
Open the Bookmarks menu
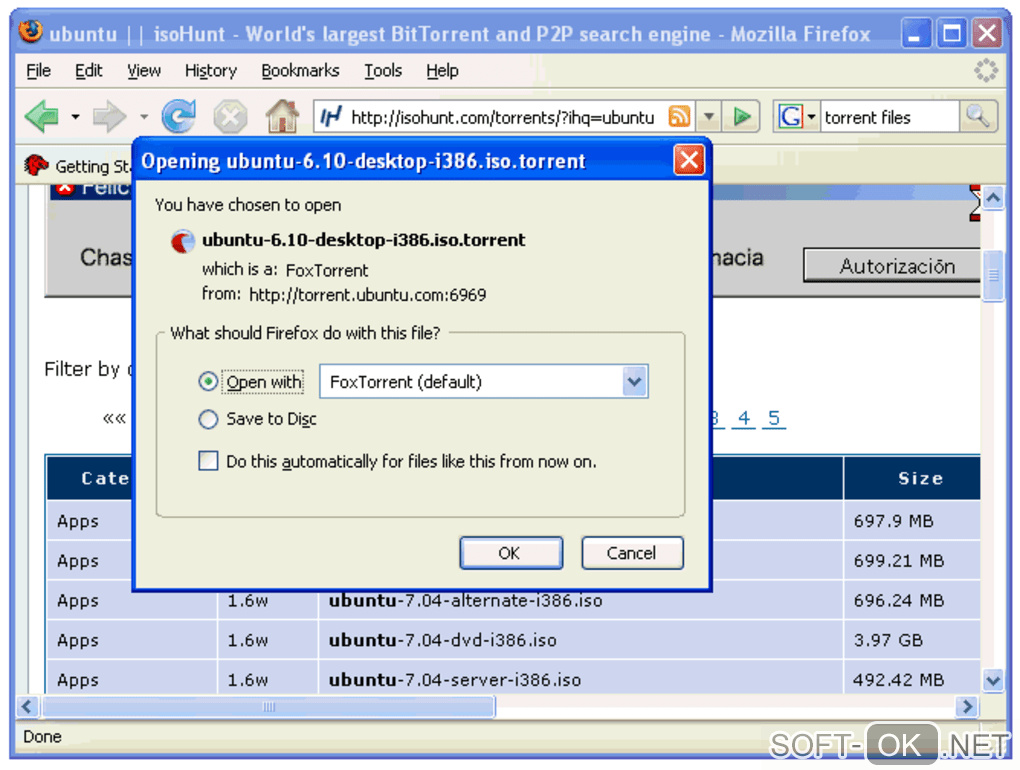coord(300,70)
